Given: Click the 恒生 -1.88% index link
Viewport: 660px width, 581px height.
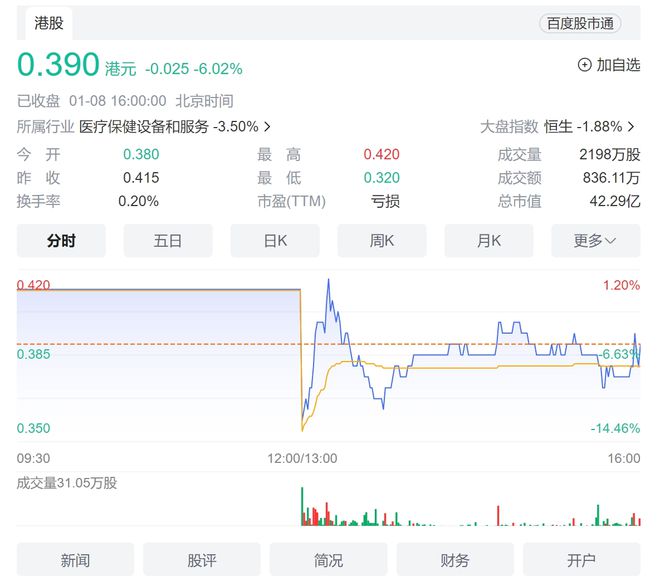Looking at the screenshot, I should pos(583,126).
